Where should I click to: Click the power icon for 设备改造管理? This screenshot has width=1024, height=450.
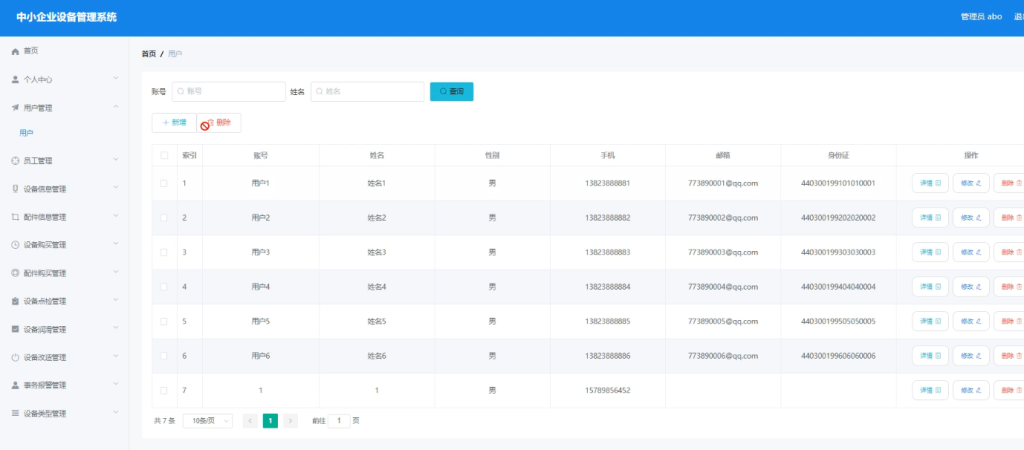[15, 358]
